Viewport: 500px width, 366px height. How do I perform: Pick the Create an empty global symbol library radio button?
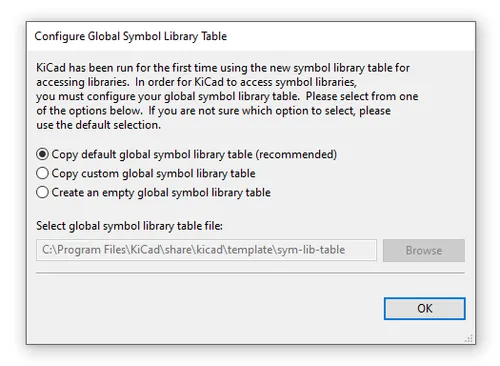(42, 192)
